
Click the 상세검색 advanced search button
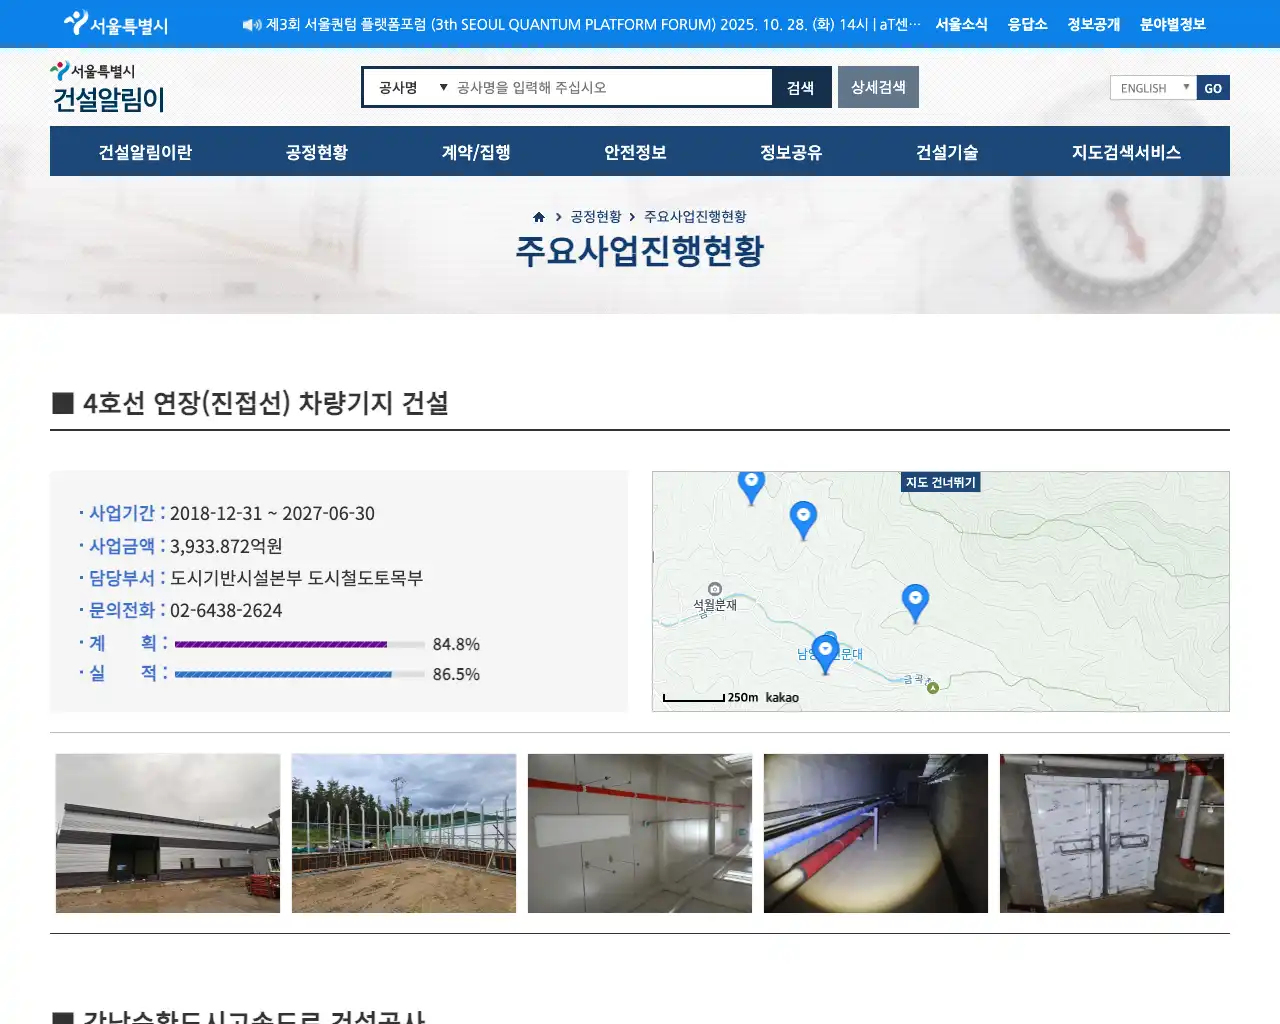pos(878,88)
